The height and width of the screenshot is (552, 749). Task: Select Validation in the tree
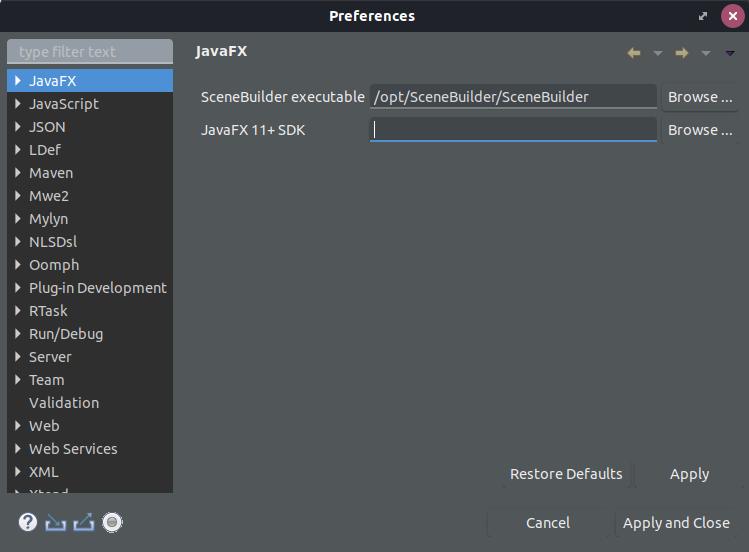(64, 403)
